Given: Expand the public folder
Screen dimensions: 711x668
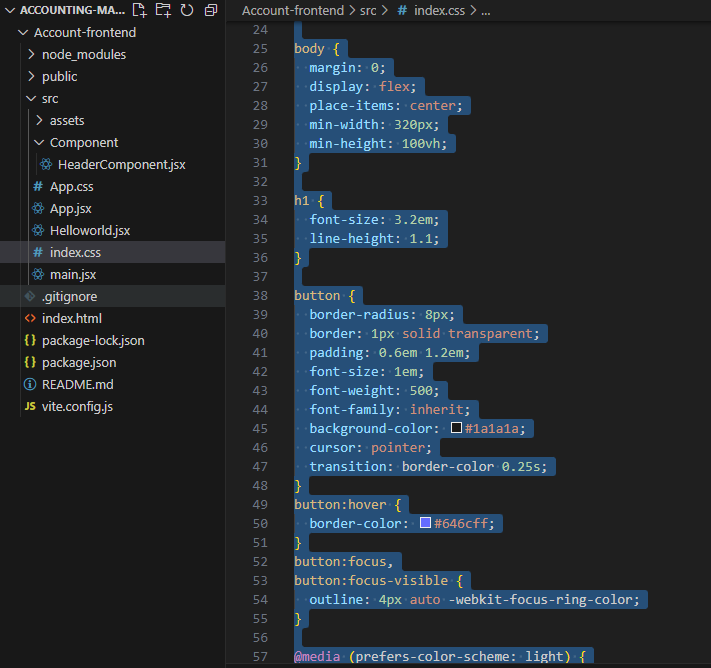Looking at the screenshot, I should pyautogui.click(x=31, y=76).
